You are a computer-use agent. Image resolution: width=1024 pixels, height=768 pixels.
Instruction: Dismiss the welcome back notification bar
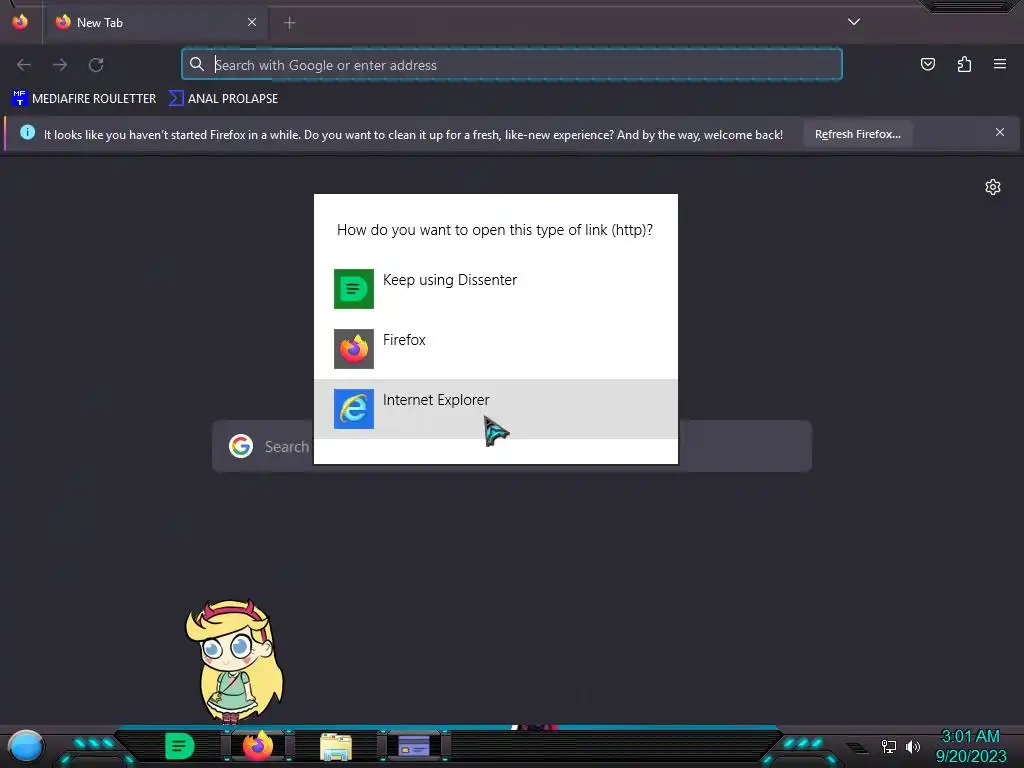[x=1000, y=133]
